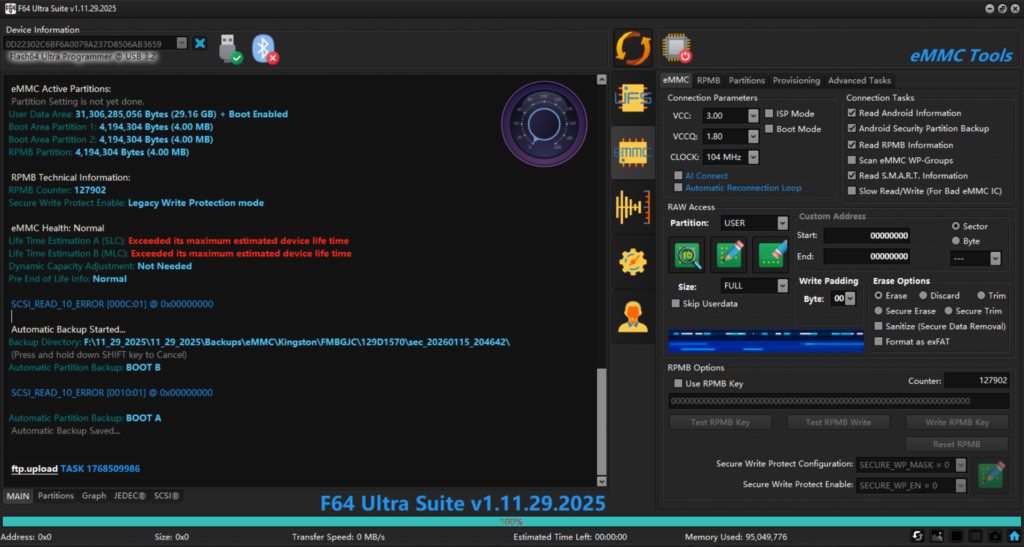Open the device ID dropdown
This screenshot has width=1024, height=547.
pyautogui.click(x=182, y=43)
